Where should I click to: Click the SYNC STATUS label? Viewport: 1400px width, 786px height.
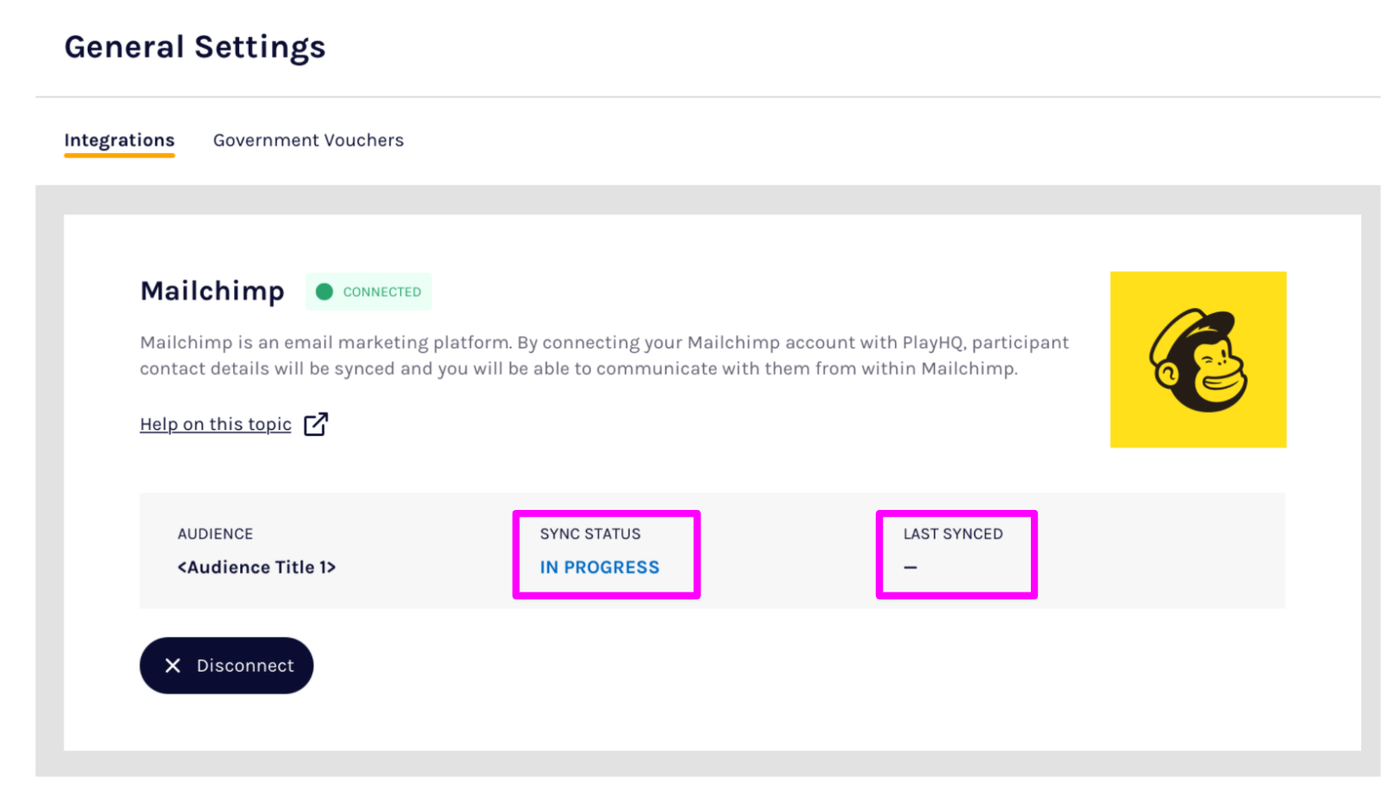[x=590, y=534]
